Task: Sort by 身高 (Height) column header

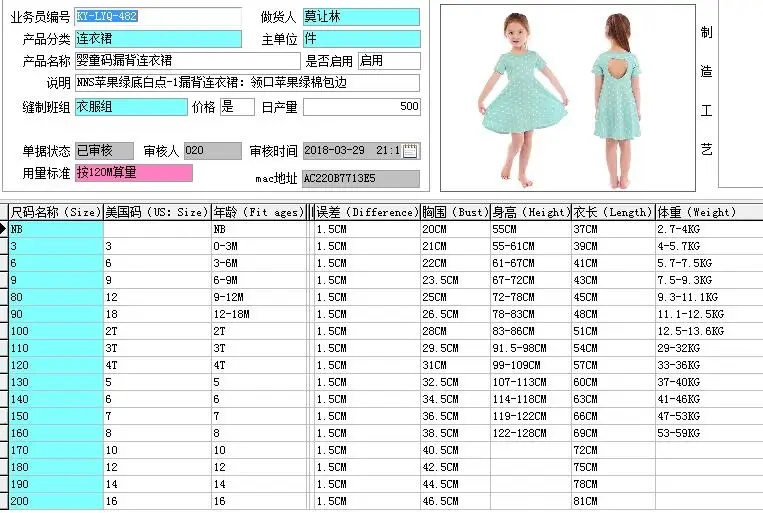Action: click(x=531, y=212)
